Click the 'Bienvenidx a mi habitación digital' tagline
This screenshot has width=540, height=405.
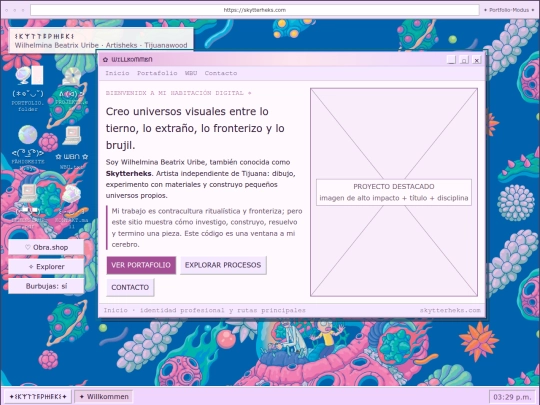tap(178, 93)
